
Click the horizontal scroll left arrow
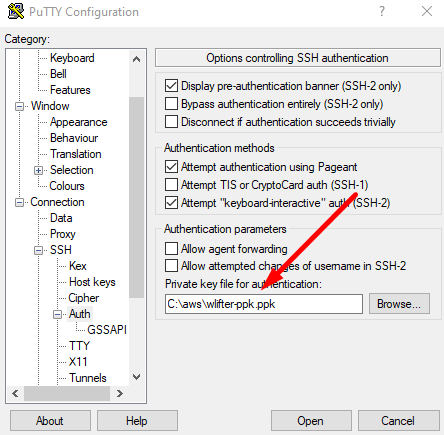point(15,393)
